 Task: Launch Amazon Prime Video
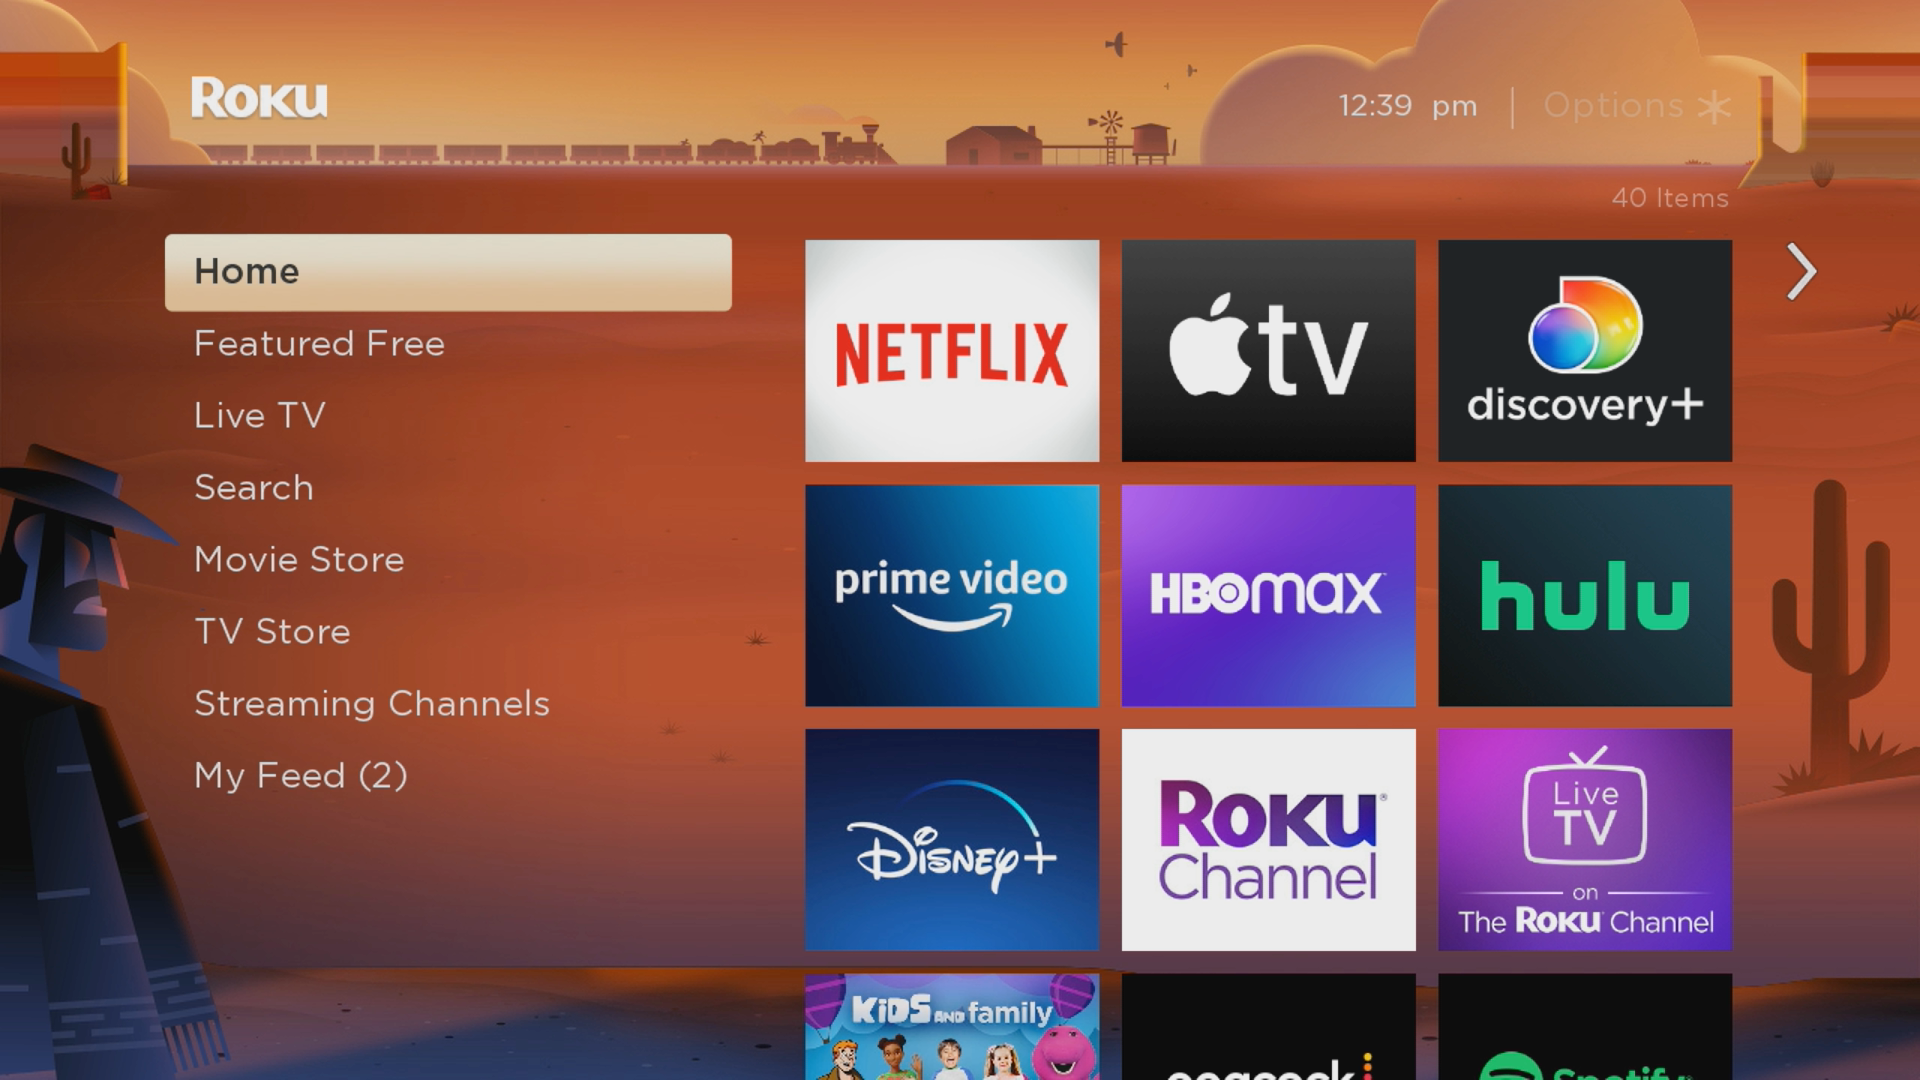tap(952, 595)
